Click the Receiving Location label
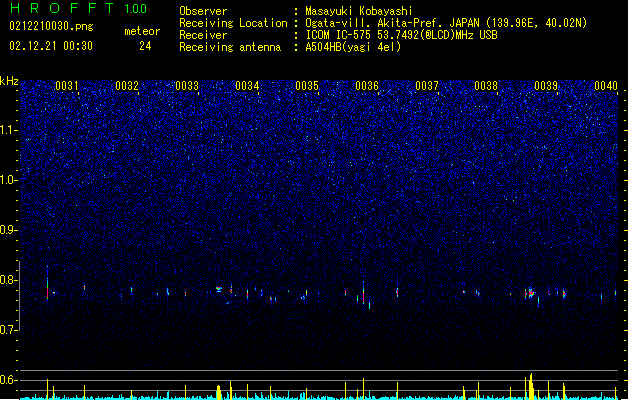The height and width of the screenshot is (400, 629). [x=233, y=23]
